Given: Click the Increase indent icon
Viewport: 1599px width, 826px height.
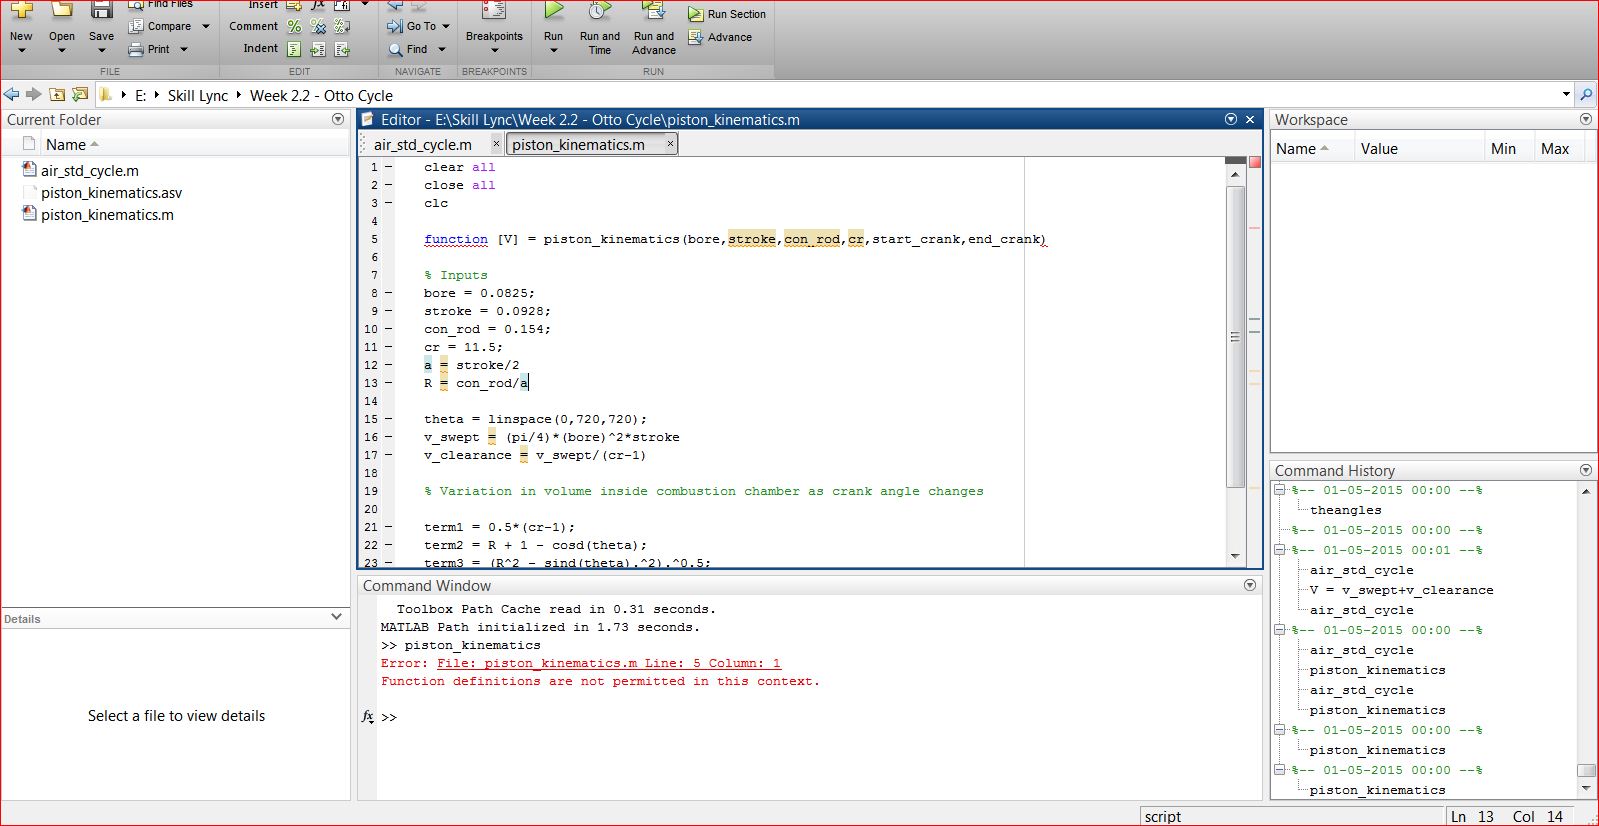Looking at the screenshot, I should pos(318,49).
